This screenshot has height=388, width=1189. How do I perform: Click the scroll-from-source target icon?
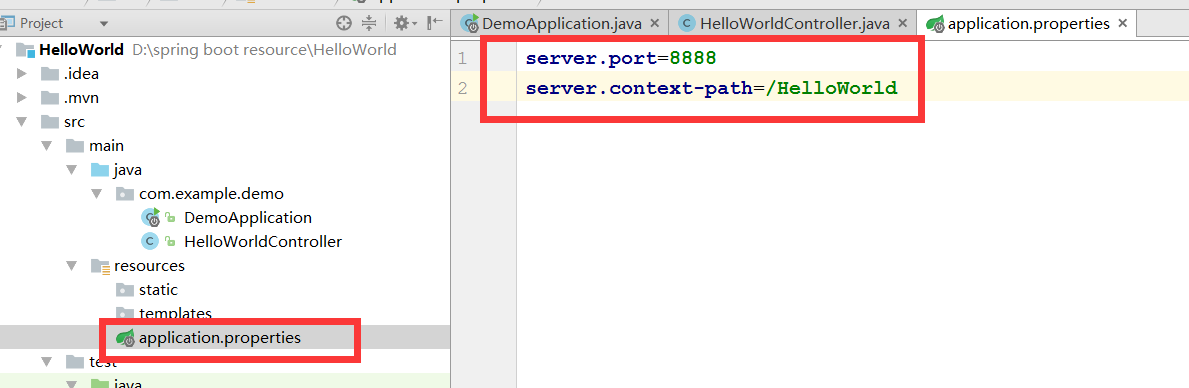(x=344, y=23)
